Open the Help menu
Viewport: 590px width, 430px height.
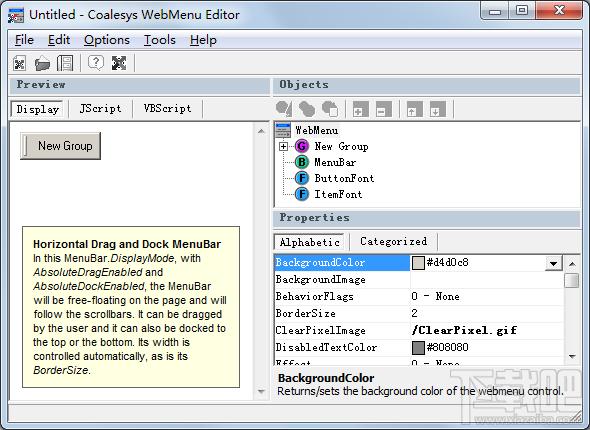point(203,40)
